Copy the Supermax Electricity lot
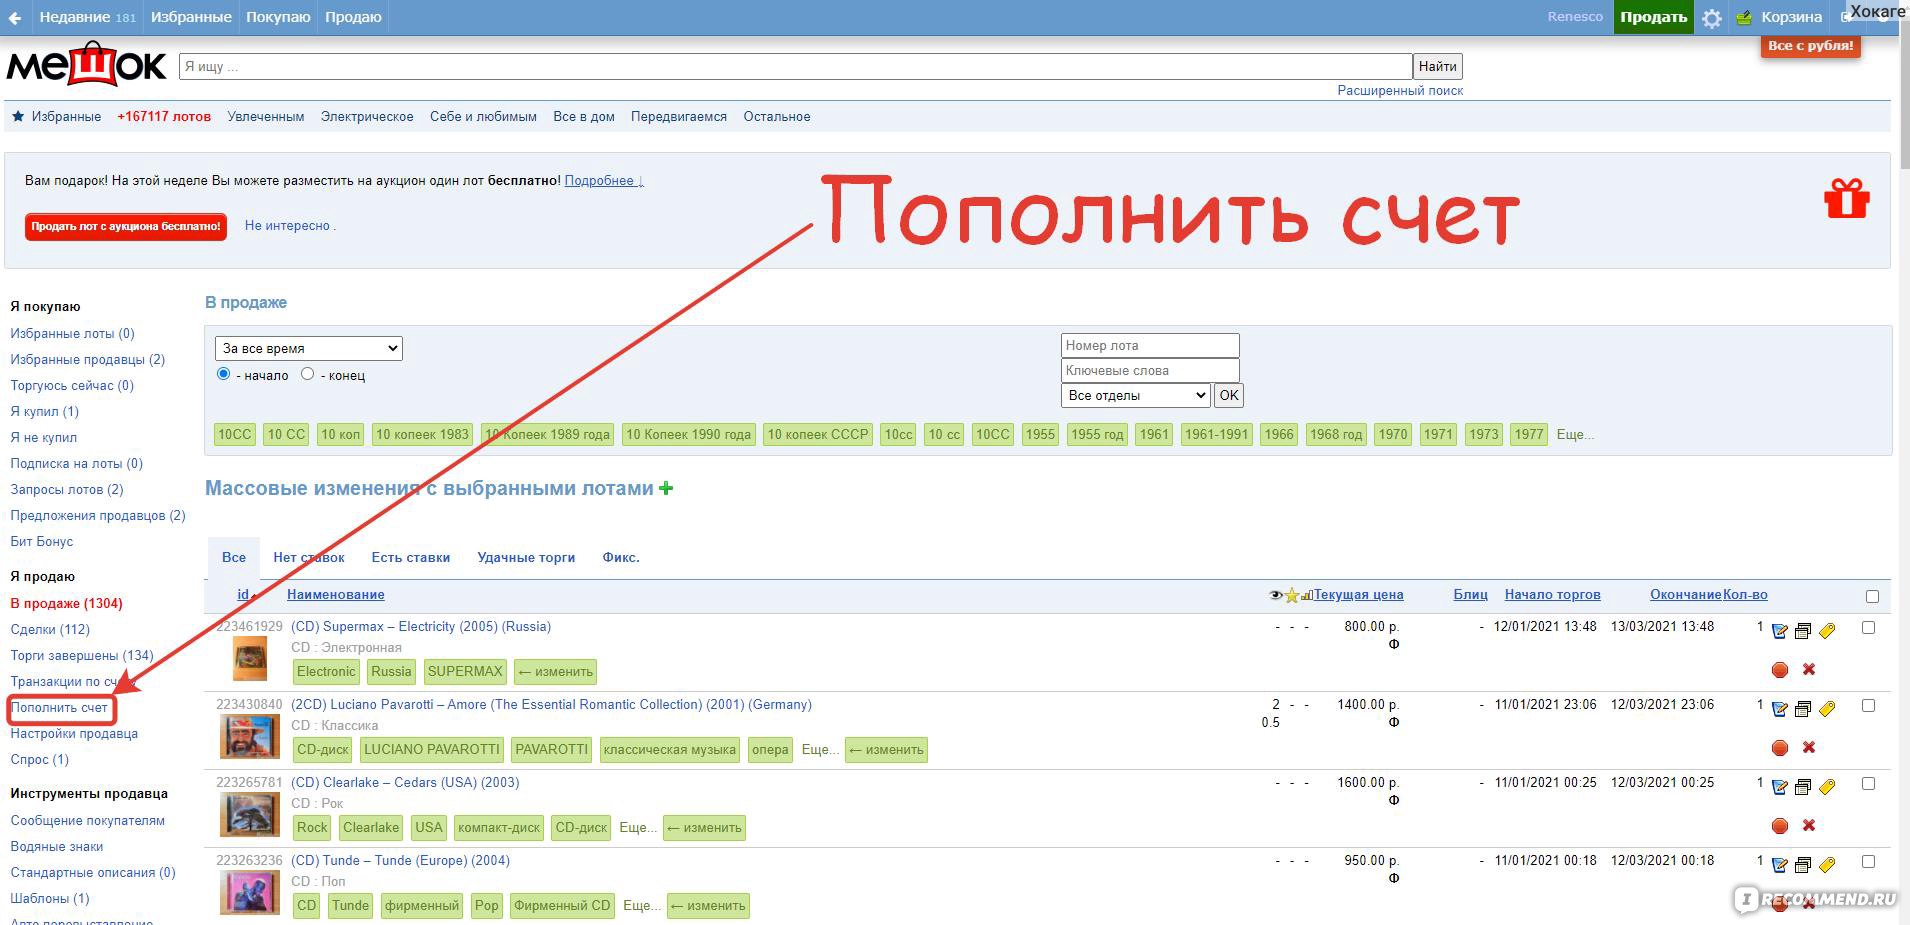This screenshot has height=925, width=1910. coord(1803,631)
